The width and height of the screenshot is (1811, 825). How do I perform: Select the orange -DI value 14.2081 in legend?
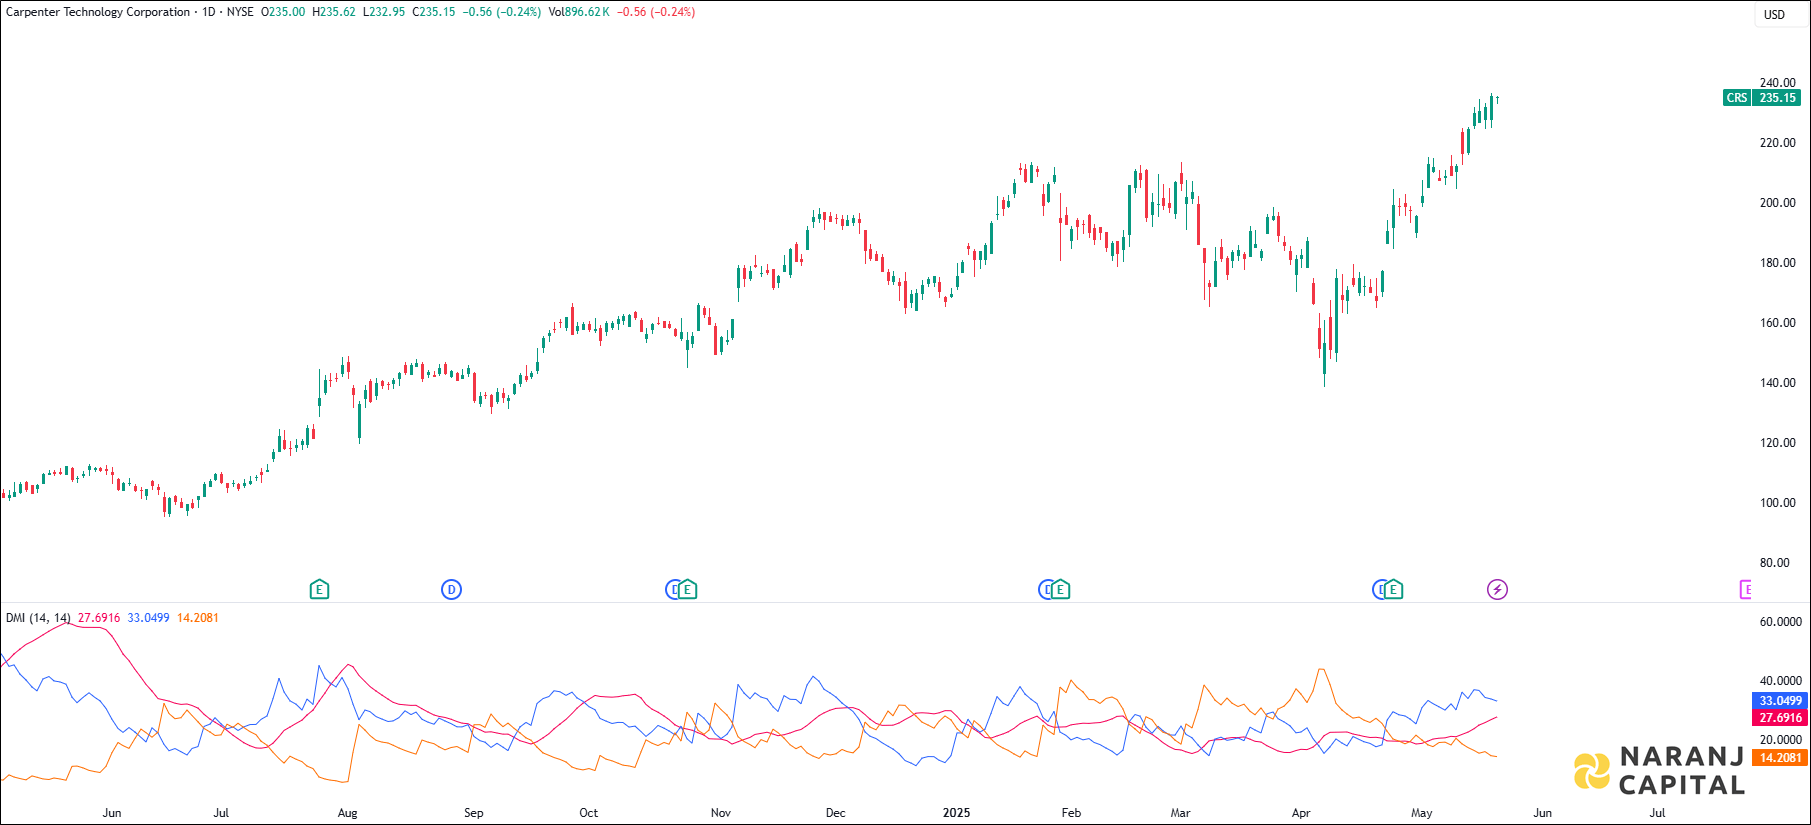coord(198,618)
